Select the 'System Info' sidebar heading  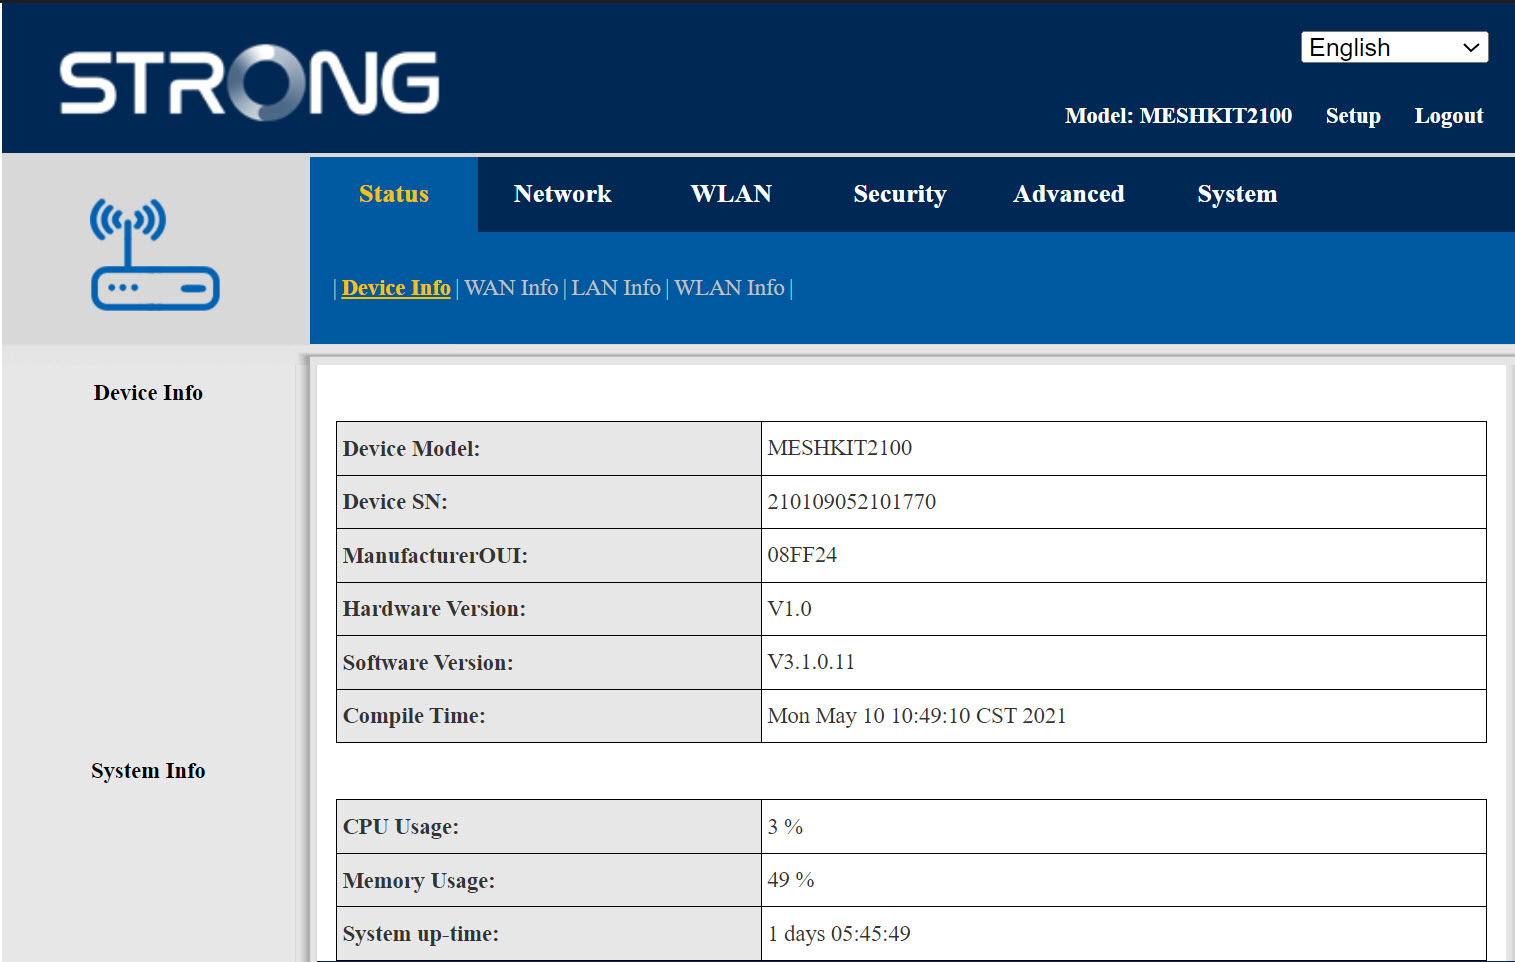(x=148, y=771)
